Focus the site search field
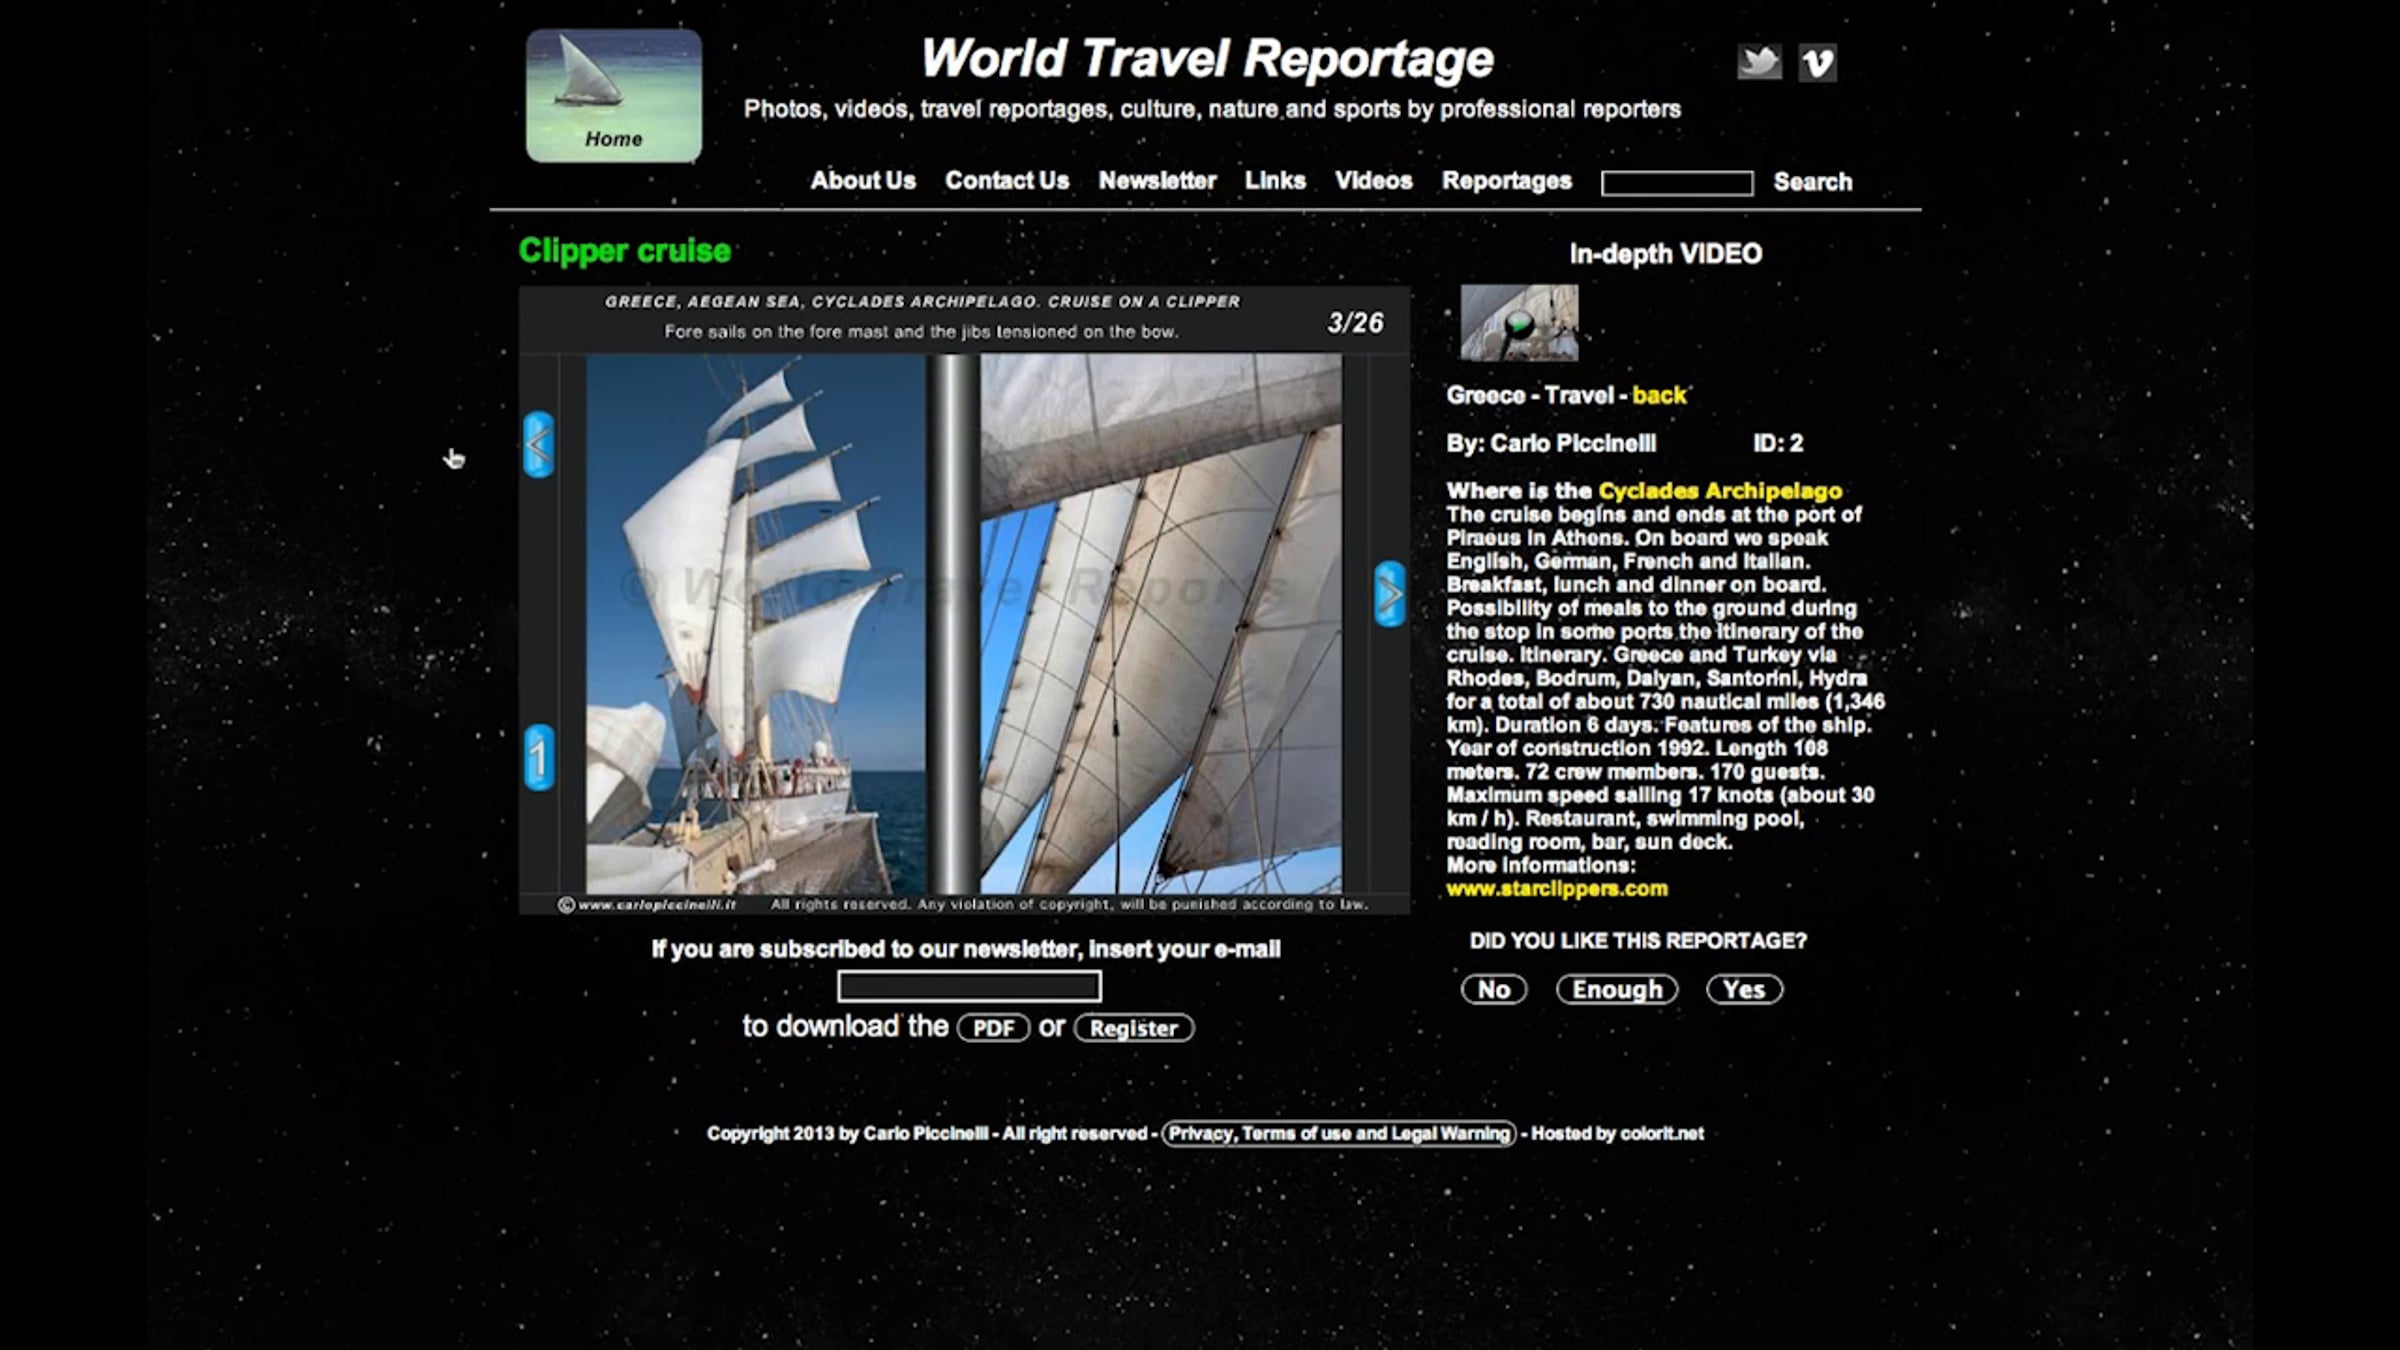The height and width of the screenshot is (1350, 2400). point(1676,183)
